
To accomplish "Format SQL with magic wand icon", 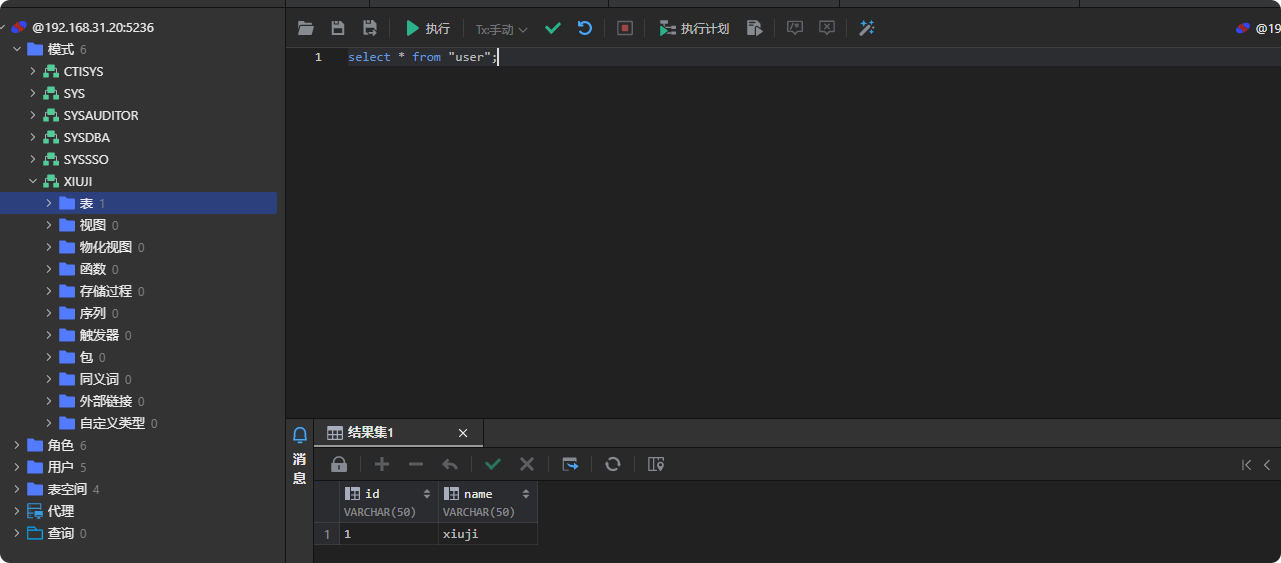I will 867,28.
